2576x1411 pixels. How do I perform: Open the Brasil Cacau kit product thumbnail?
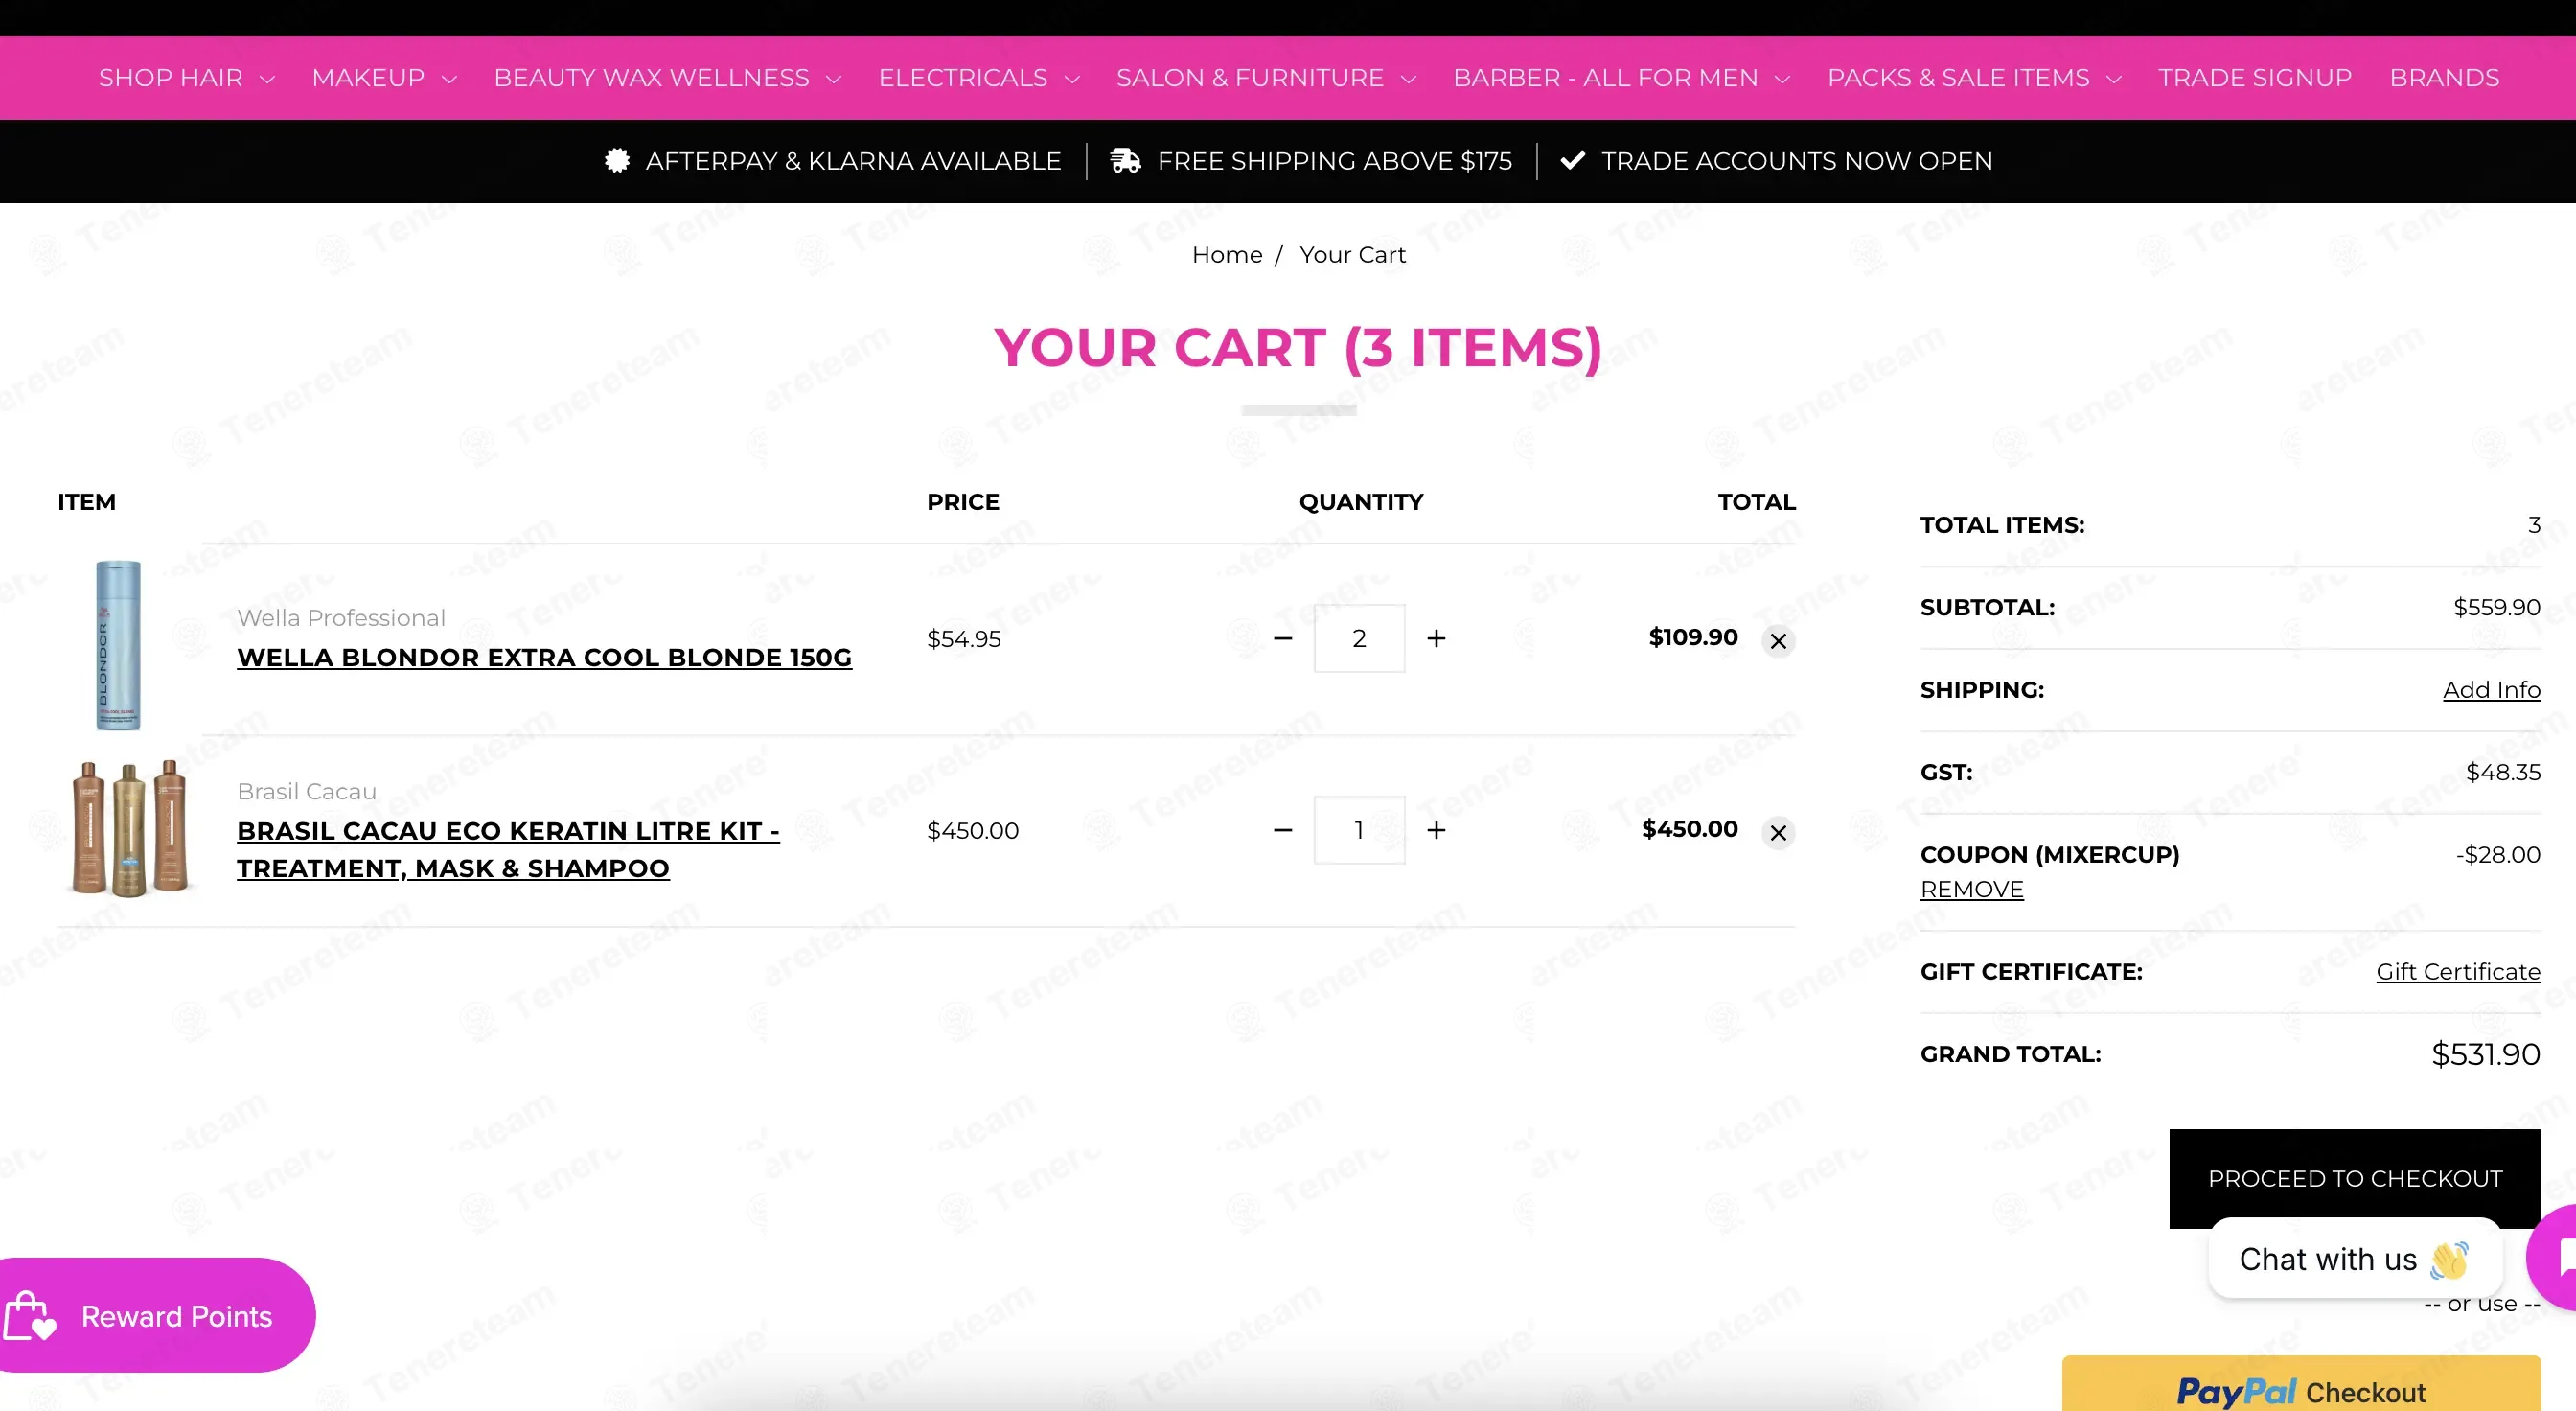(129, 828)
